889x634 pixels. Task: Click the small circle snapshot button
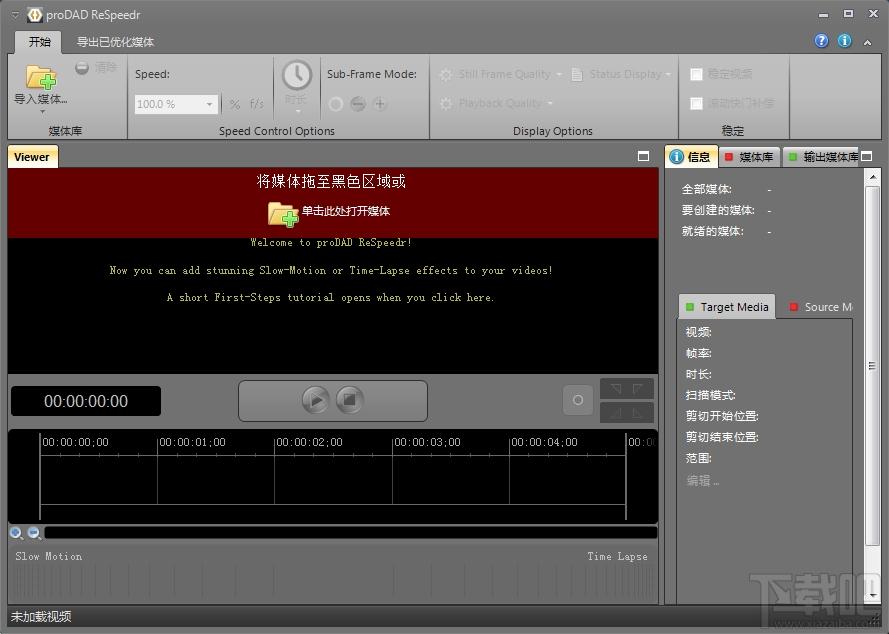coord(578,400)
